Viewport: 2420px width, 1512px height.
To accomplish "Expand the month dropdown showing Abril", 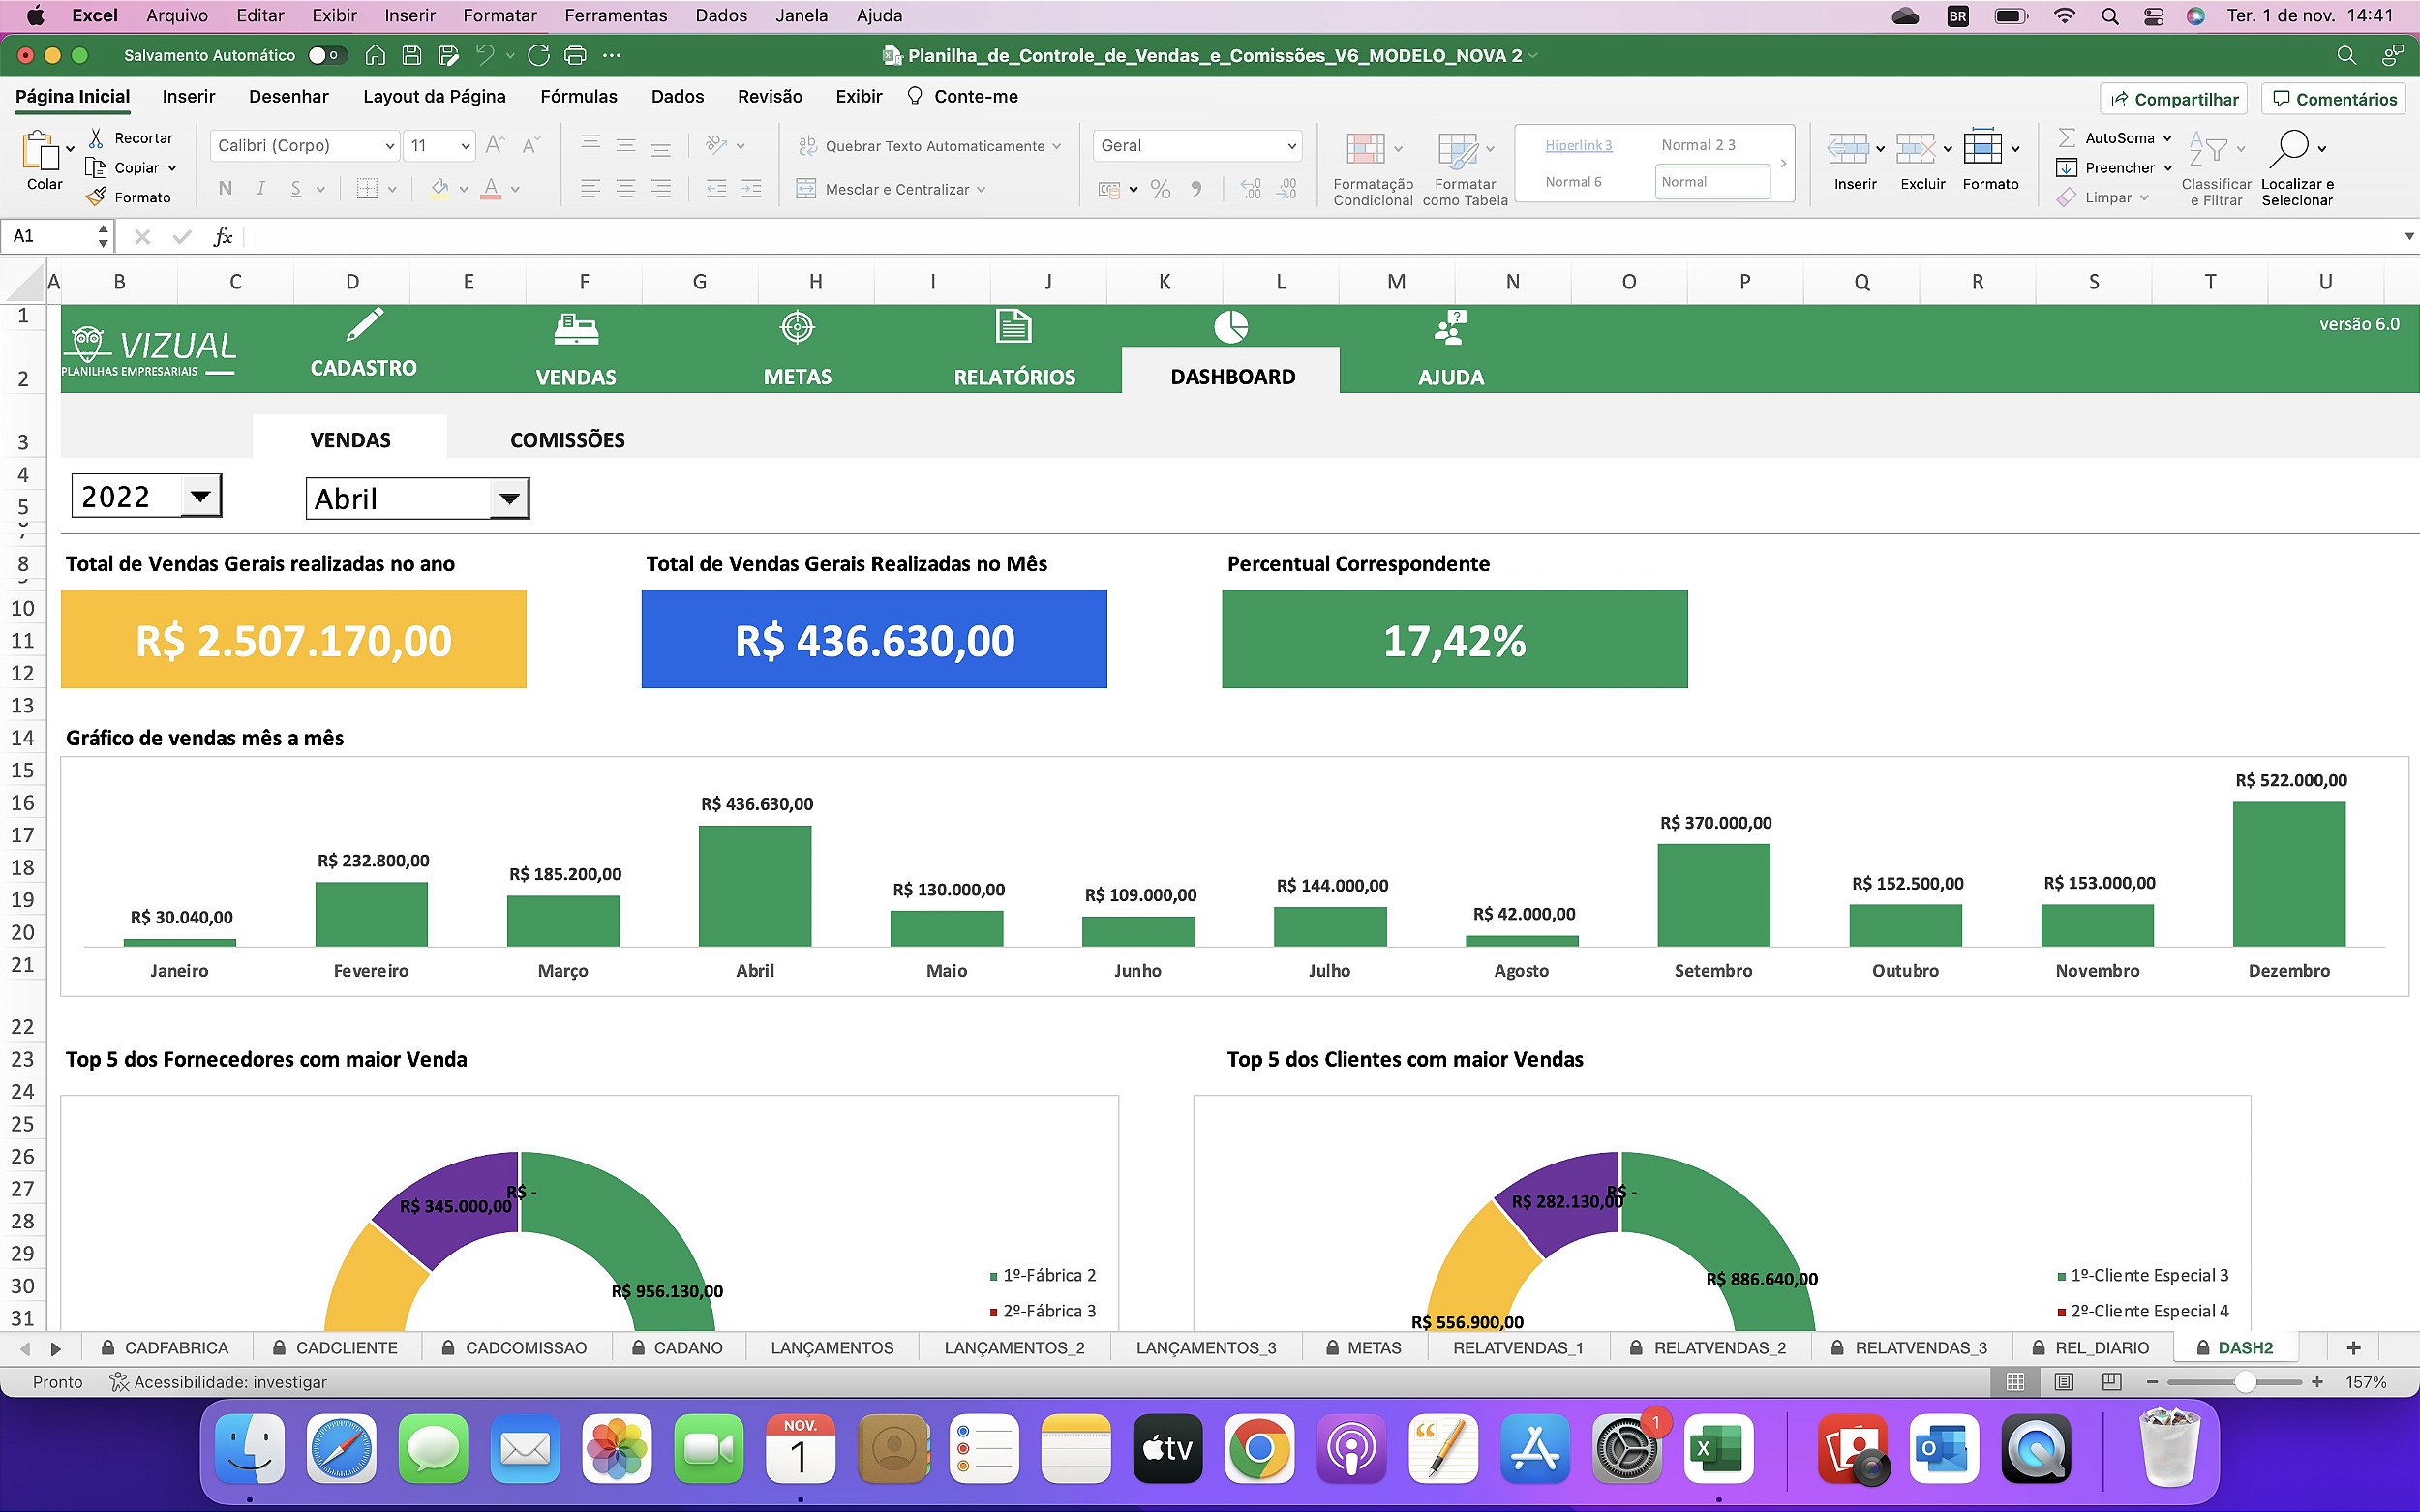I will pos(510,499).
